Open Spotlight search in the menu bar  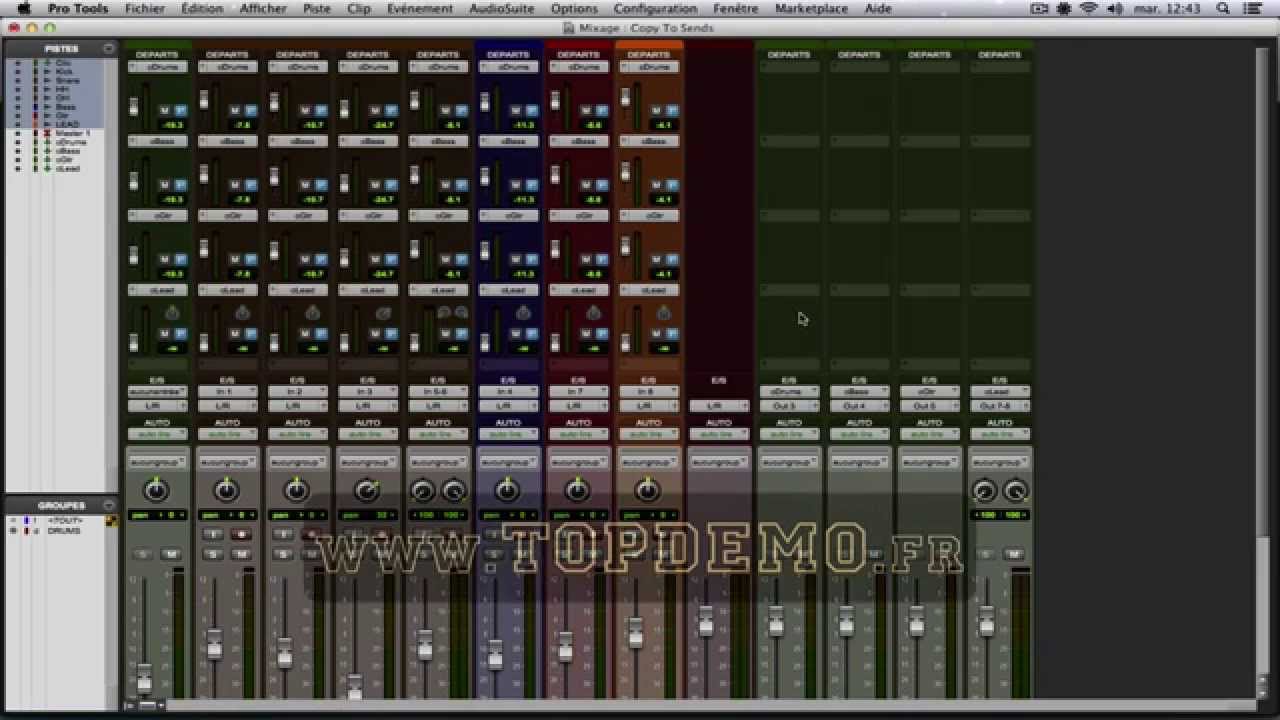1223,8
